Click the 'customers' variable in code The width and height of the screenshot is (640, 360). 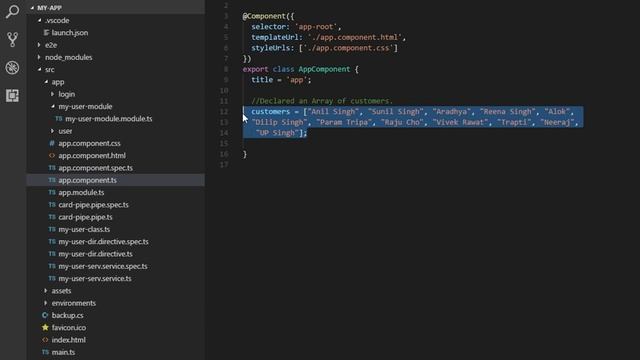click(x=270, y=111)
